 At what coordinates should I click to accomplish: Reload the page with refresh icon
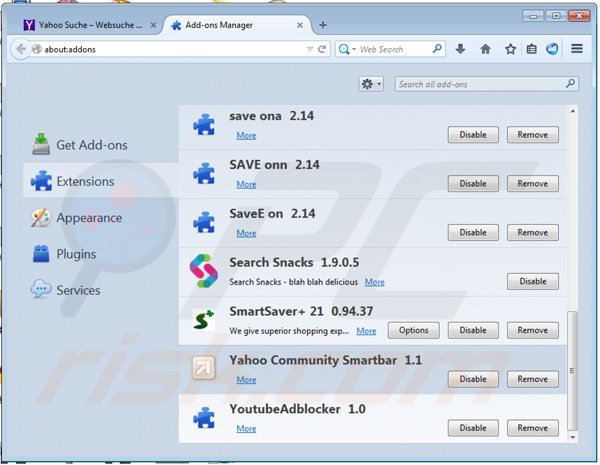click(323, 49)
